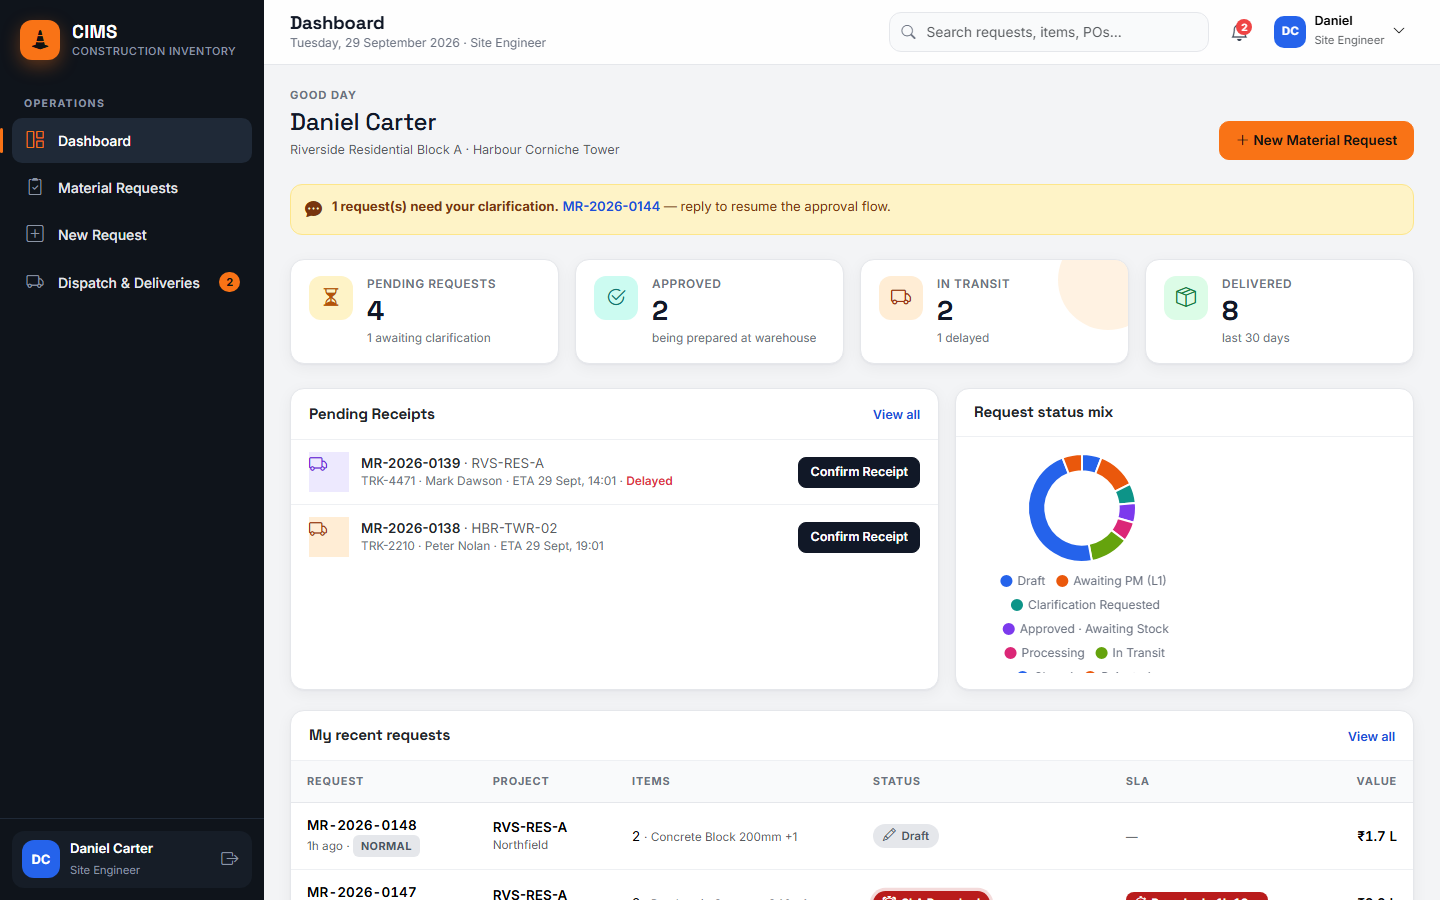Open Dispatch & Deliveries in sidebar
This screenshot has width=1440, height=900.
point(132,283)
